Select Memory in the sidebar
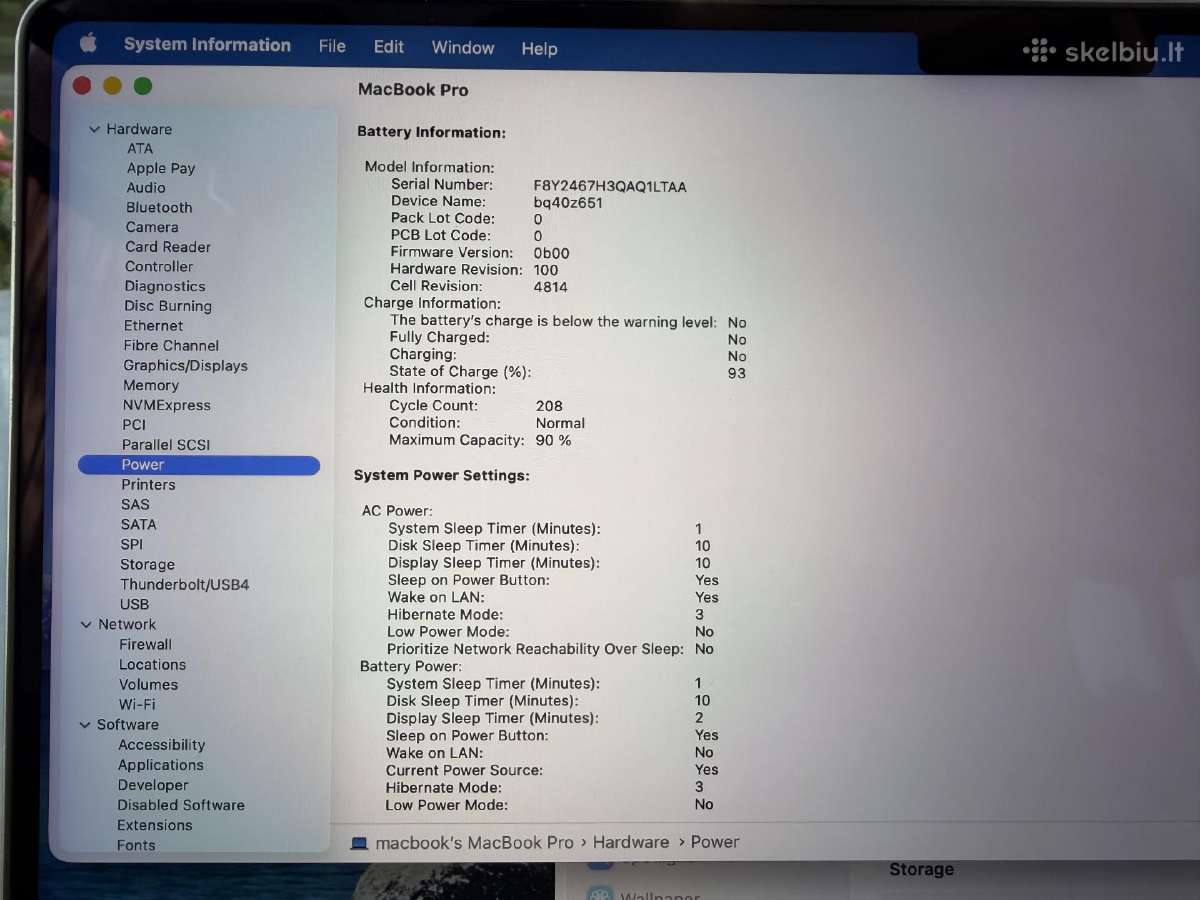Viewport: 1200px width, 900px height. (151, 385)
